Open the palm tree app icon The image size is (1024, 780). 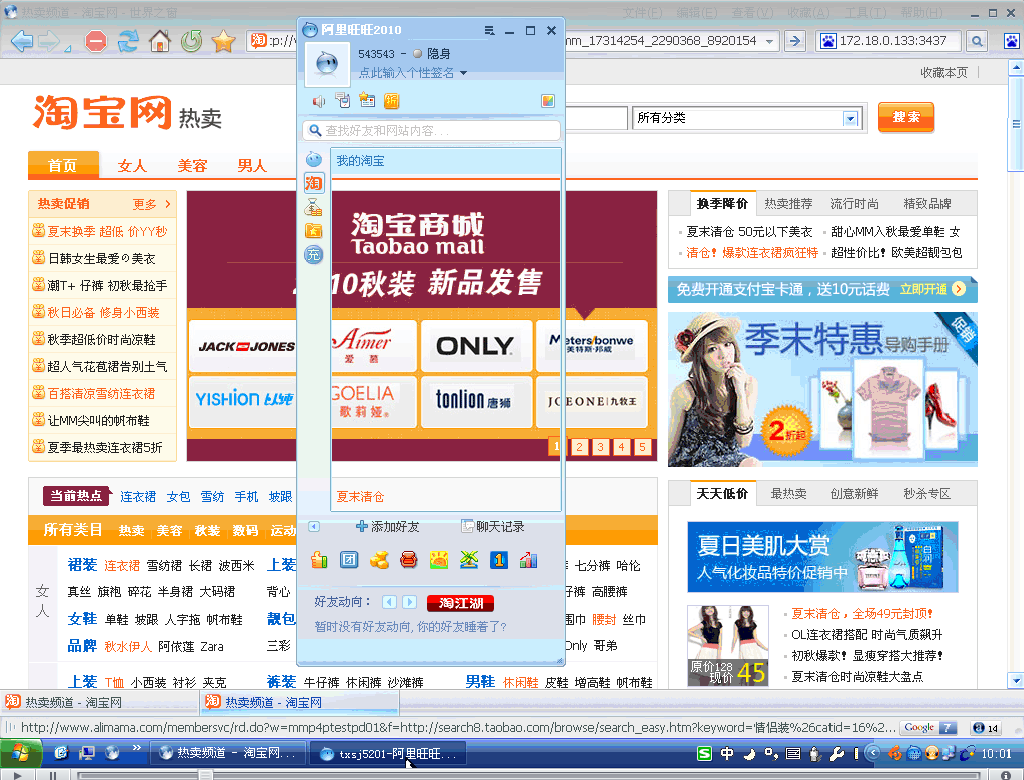click(x=469, y=560)
